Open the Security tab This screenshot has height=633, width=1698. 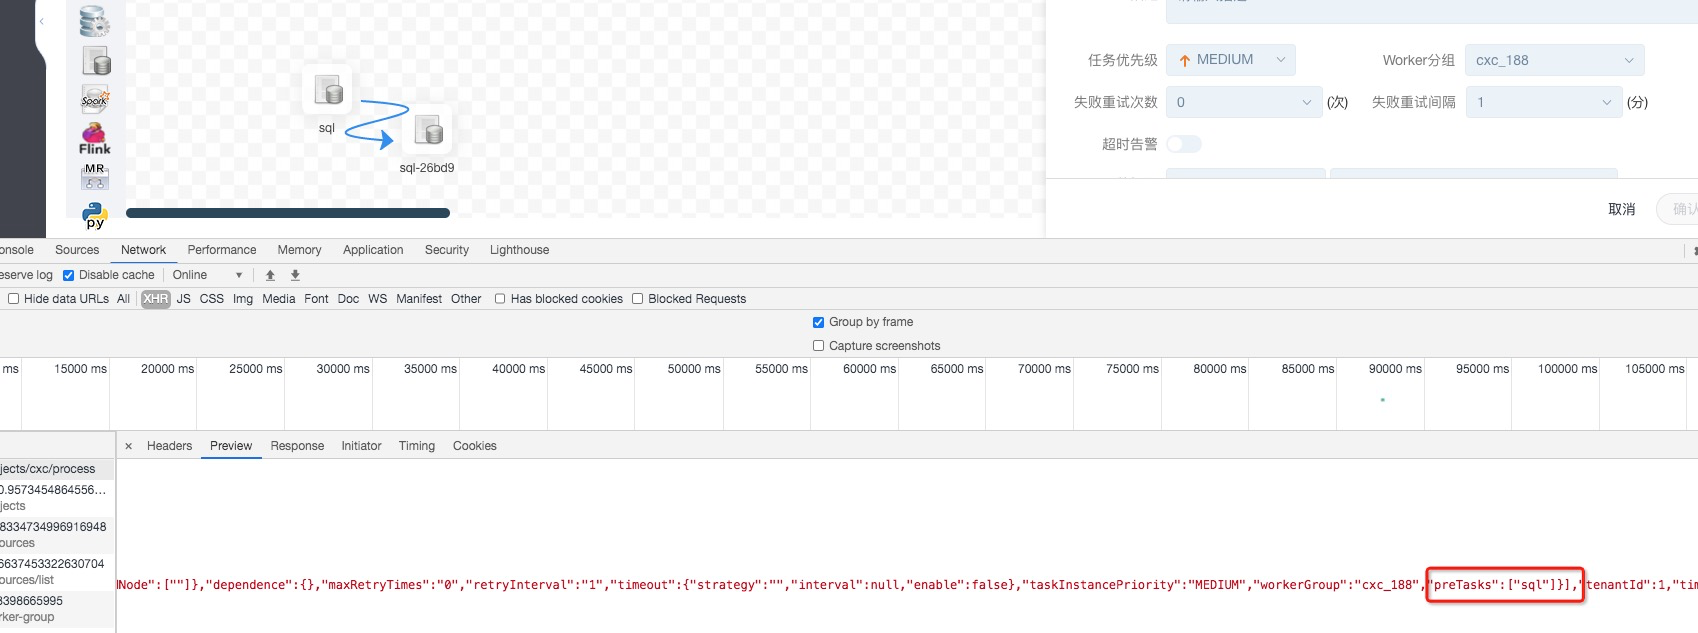pos(446,250)
